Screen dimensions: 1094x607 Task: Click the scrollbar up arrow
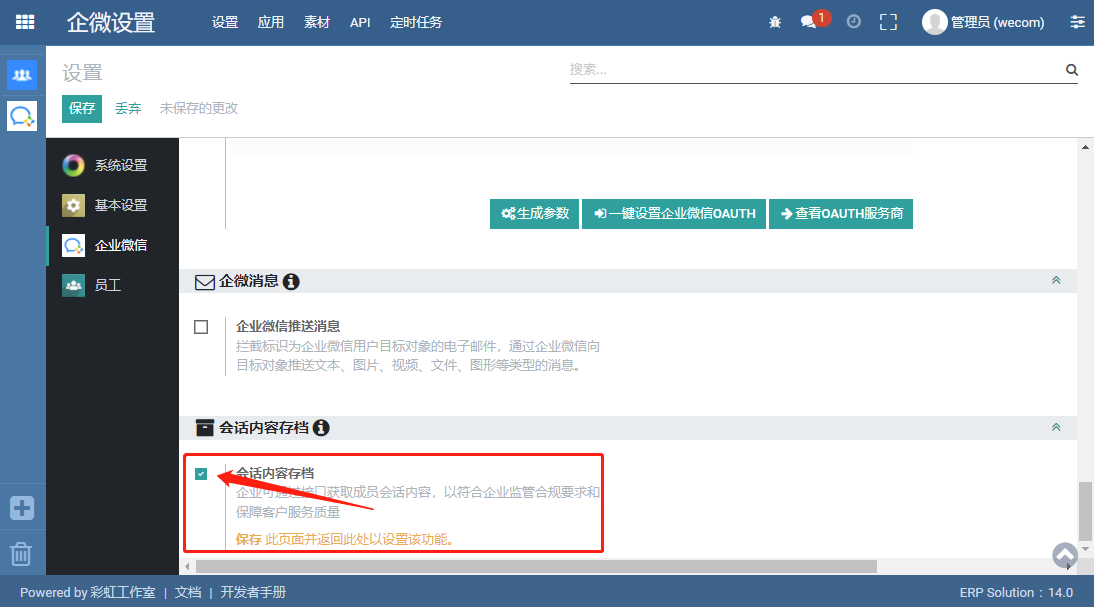pyautogui.click(x=1085, y=147)
